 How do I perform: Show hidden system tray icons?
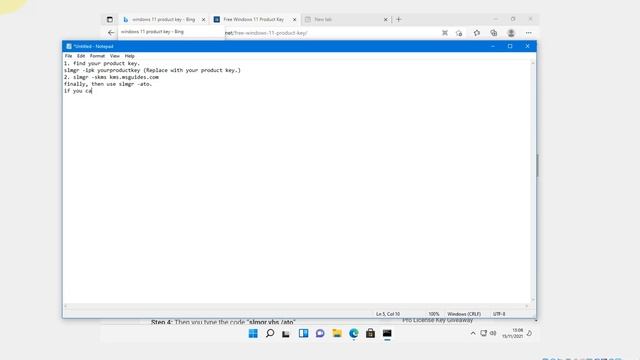coord(473,333)
